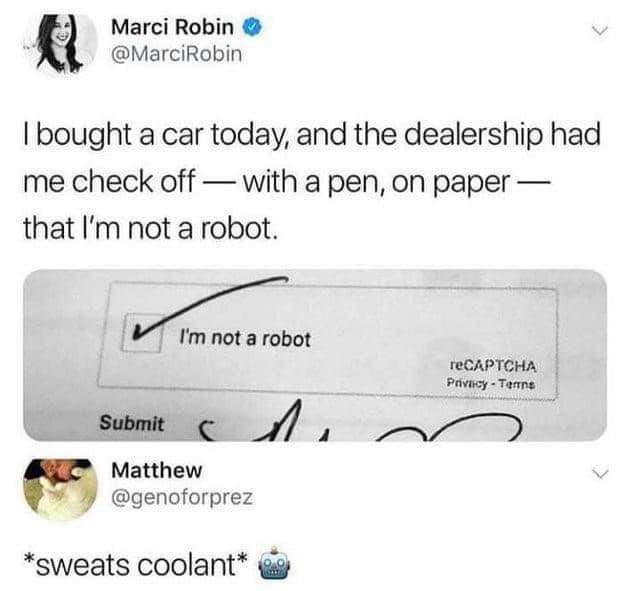The height and width of the screenshot is (591, 640).
Task: Click the Terms link under reCAPTCHA
Action: click(x=517, y=384)
